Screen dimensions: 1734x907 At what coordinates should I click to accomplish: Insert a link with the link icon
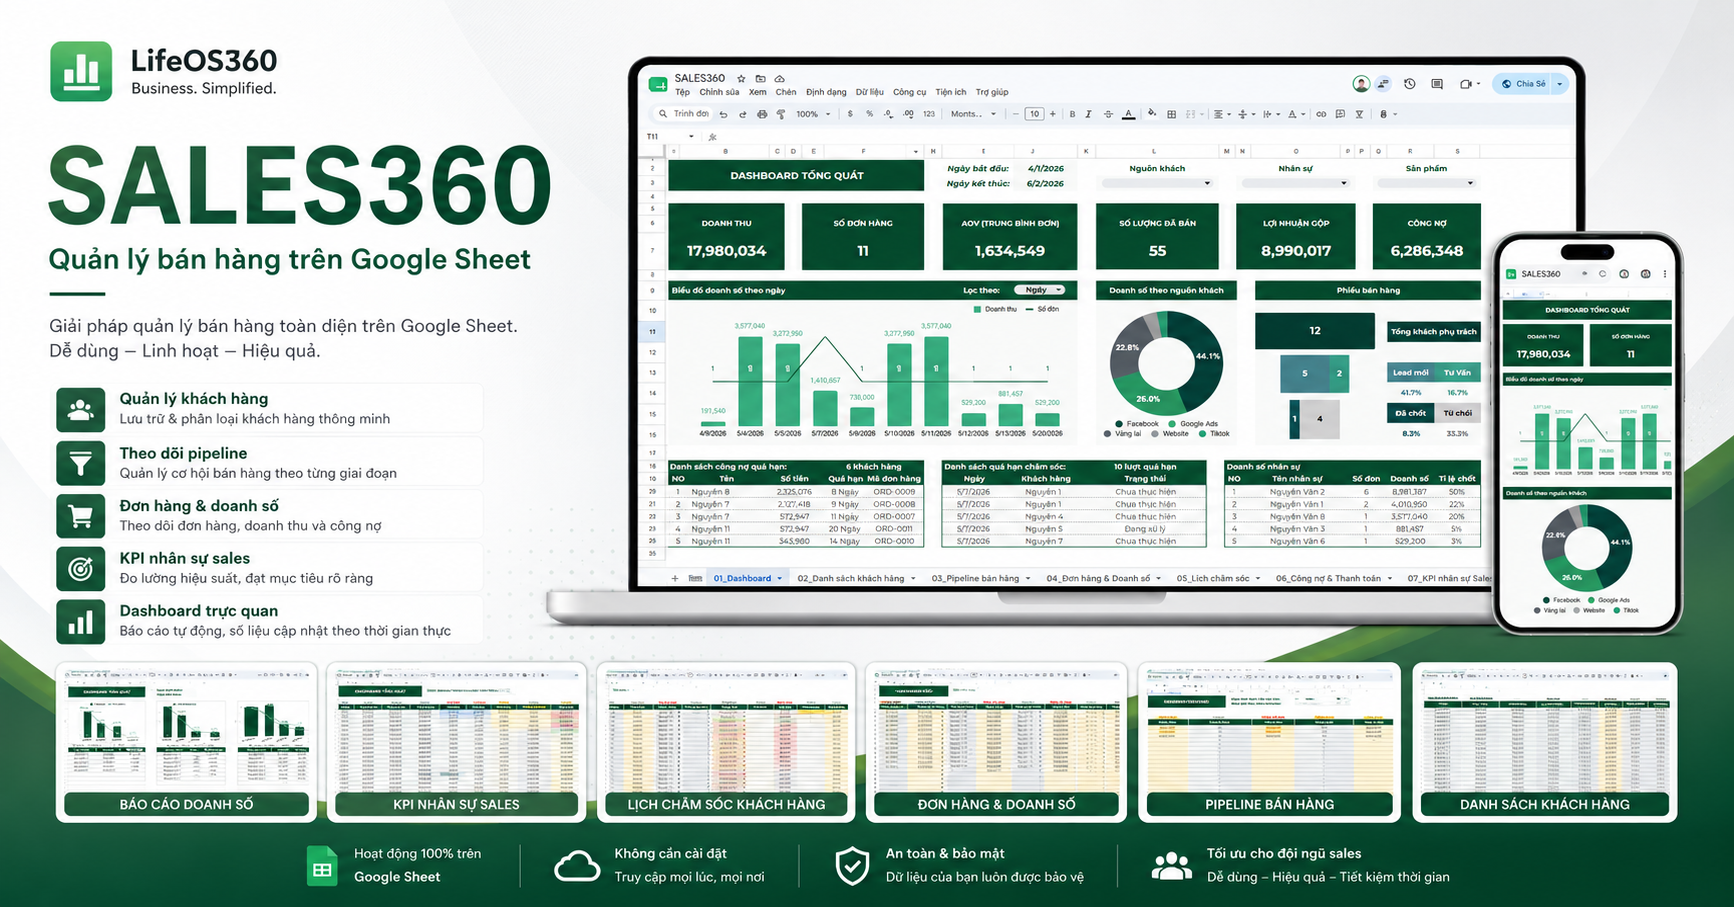coord(1321,114)
